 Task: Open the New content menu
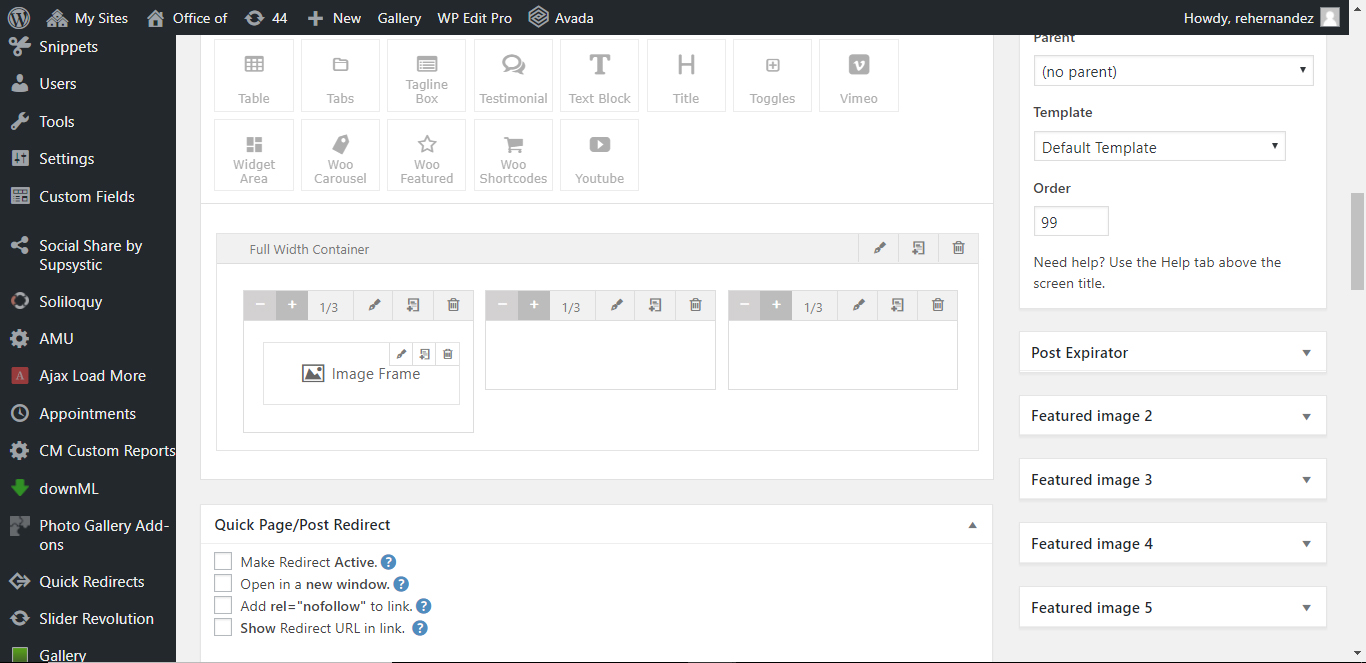pyautogui.click(x=334, y=17)
